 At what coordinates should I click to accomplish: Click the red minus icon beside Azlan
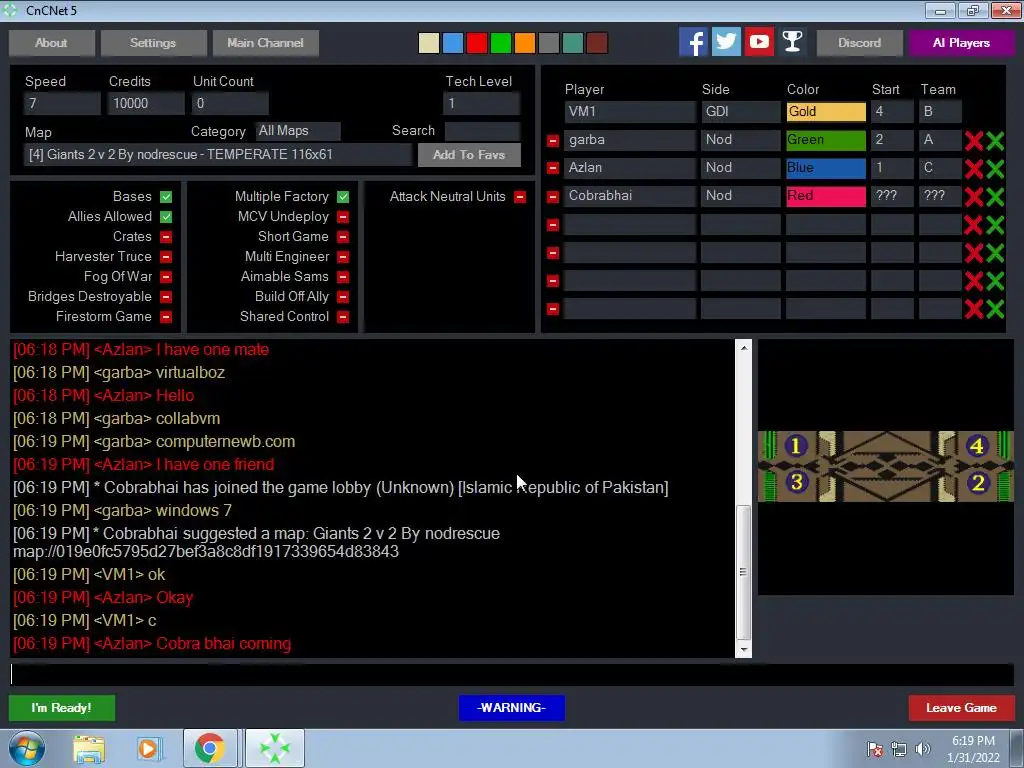click(552, 168)
